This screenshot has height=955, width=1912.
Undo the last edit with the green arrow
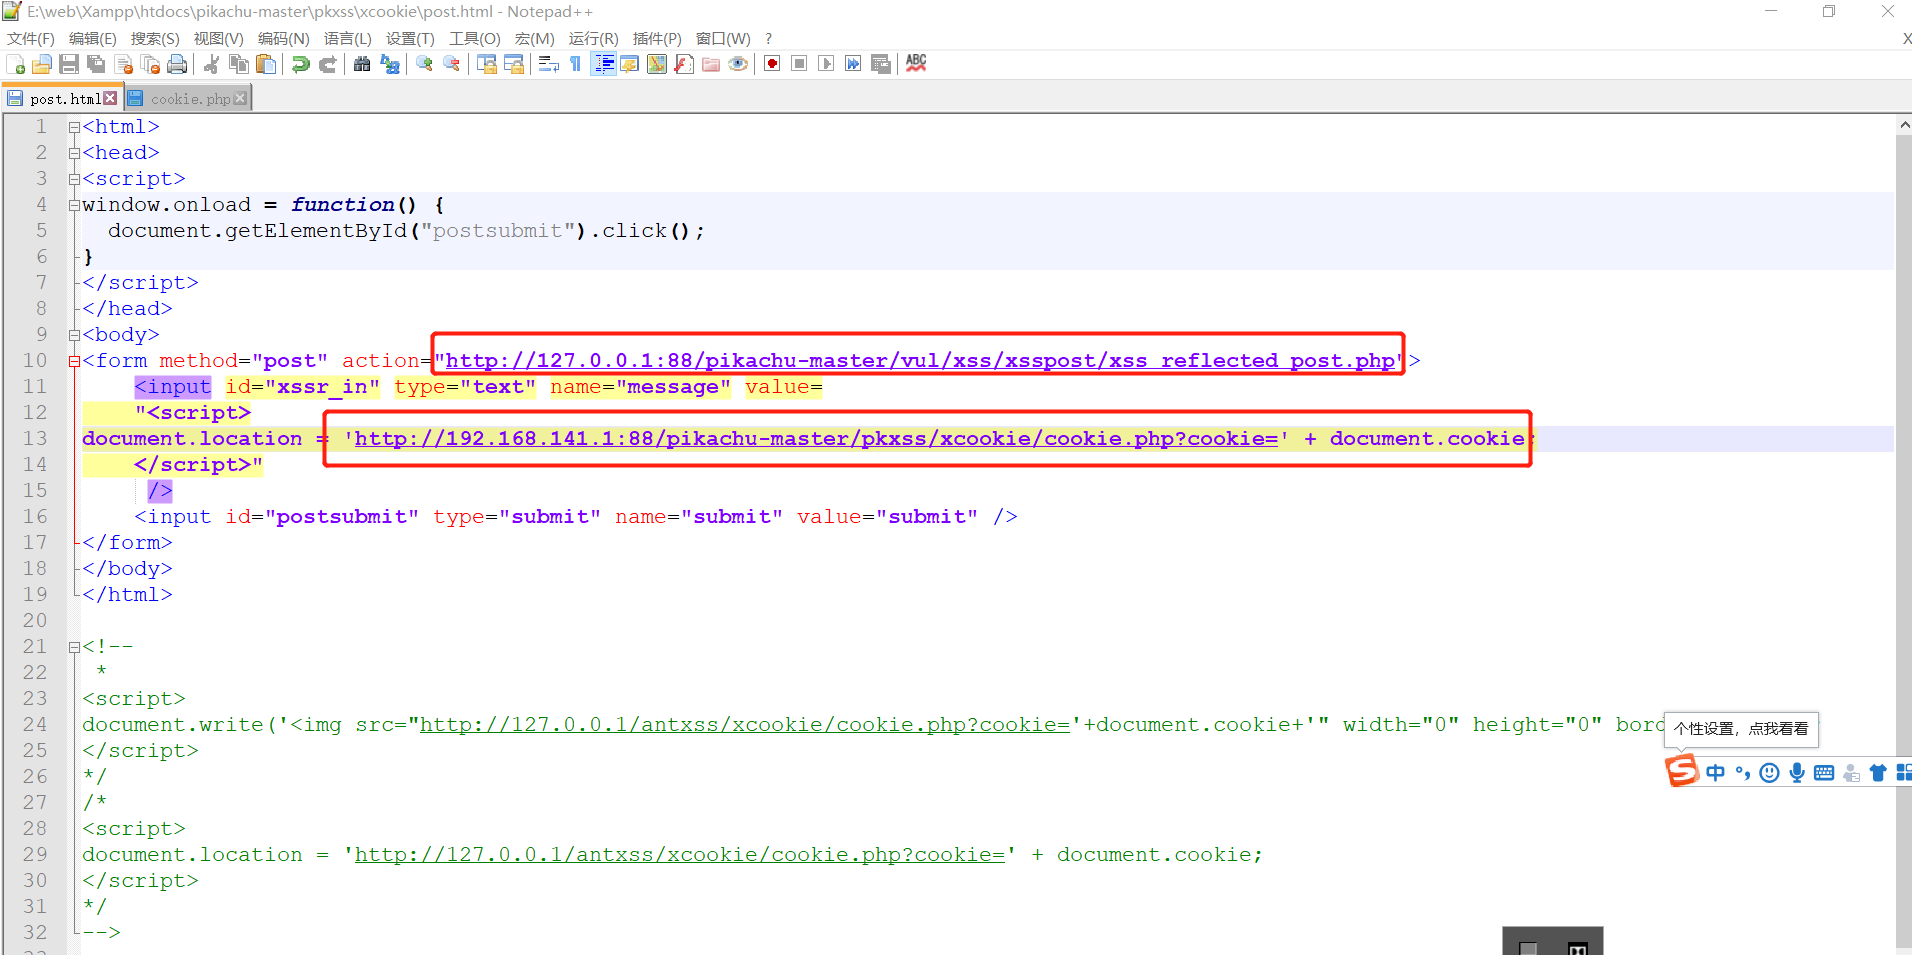tap(300, 64)
